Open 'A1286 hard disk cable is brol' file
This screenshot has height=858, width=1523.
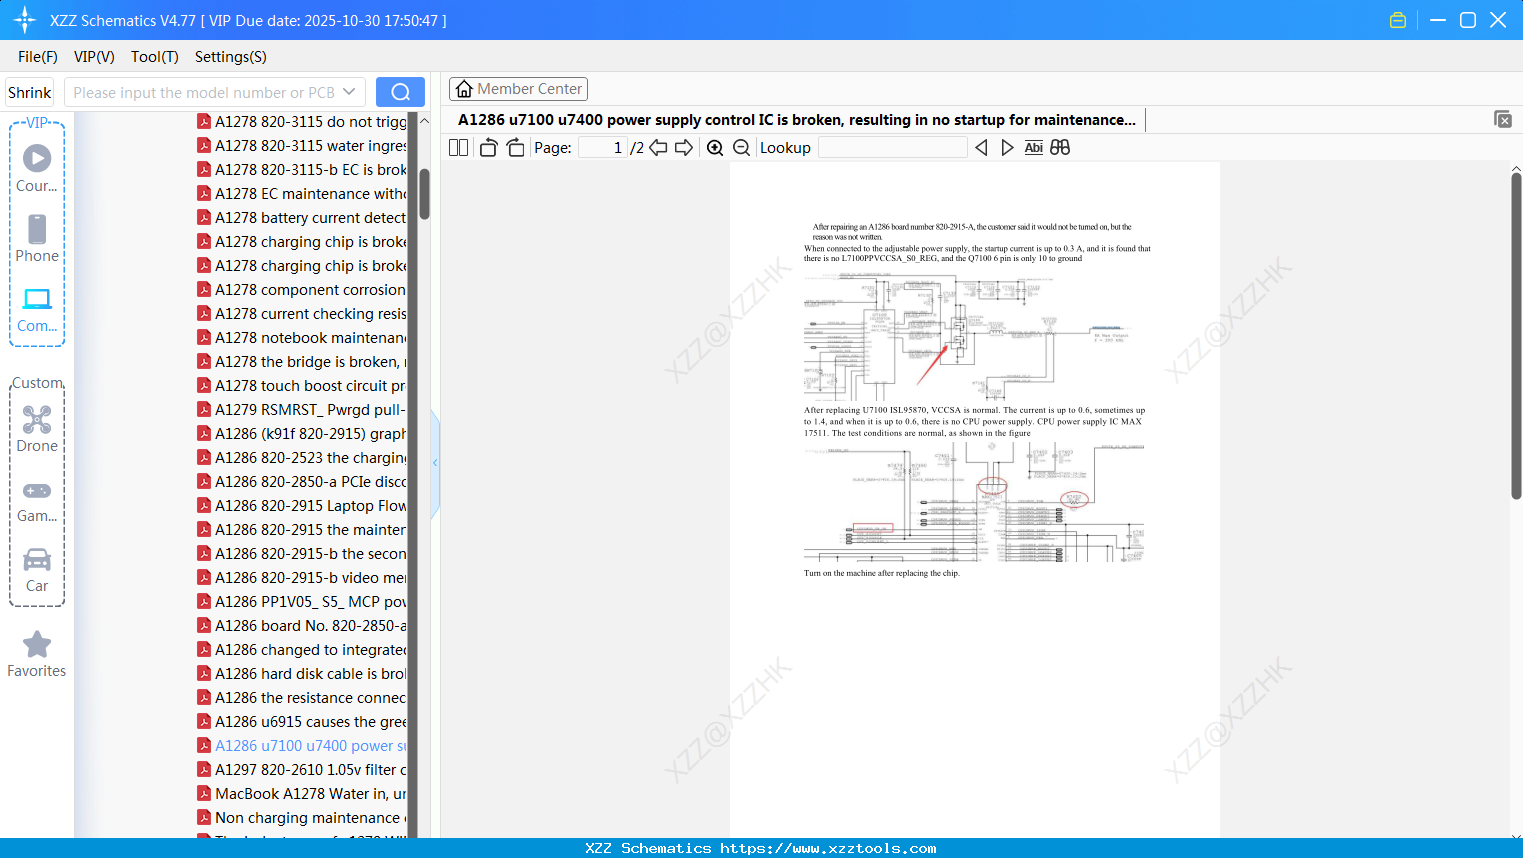click(x=301, y=673)
